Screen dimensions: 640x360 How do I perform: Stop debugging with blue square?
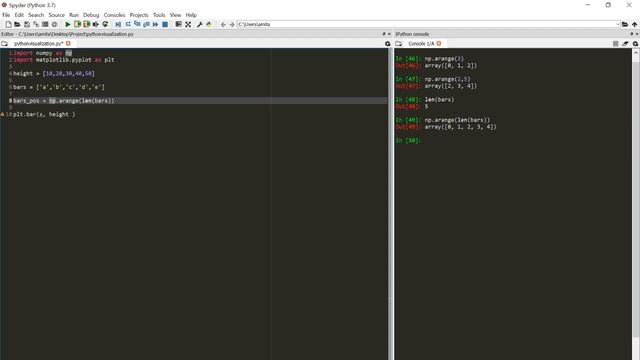pyautogui.click(x=165, y=24)
